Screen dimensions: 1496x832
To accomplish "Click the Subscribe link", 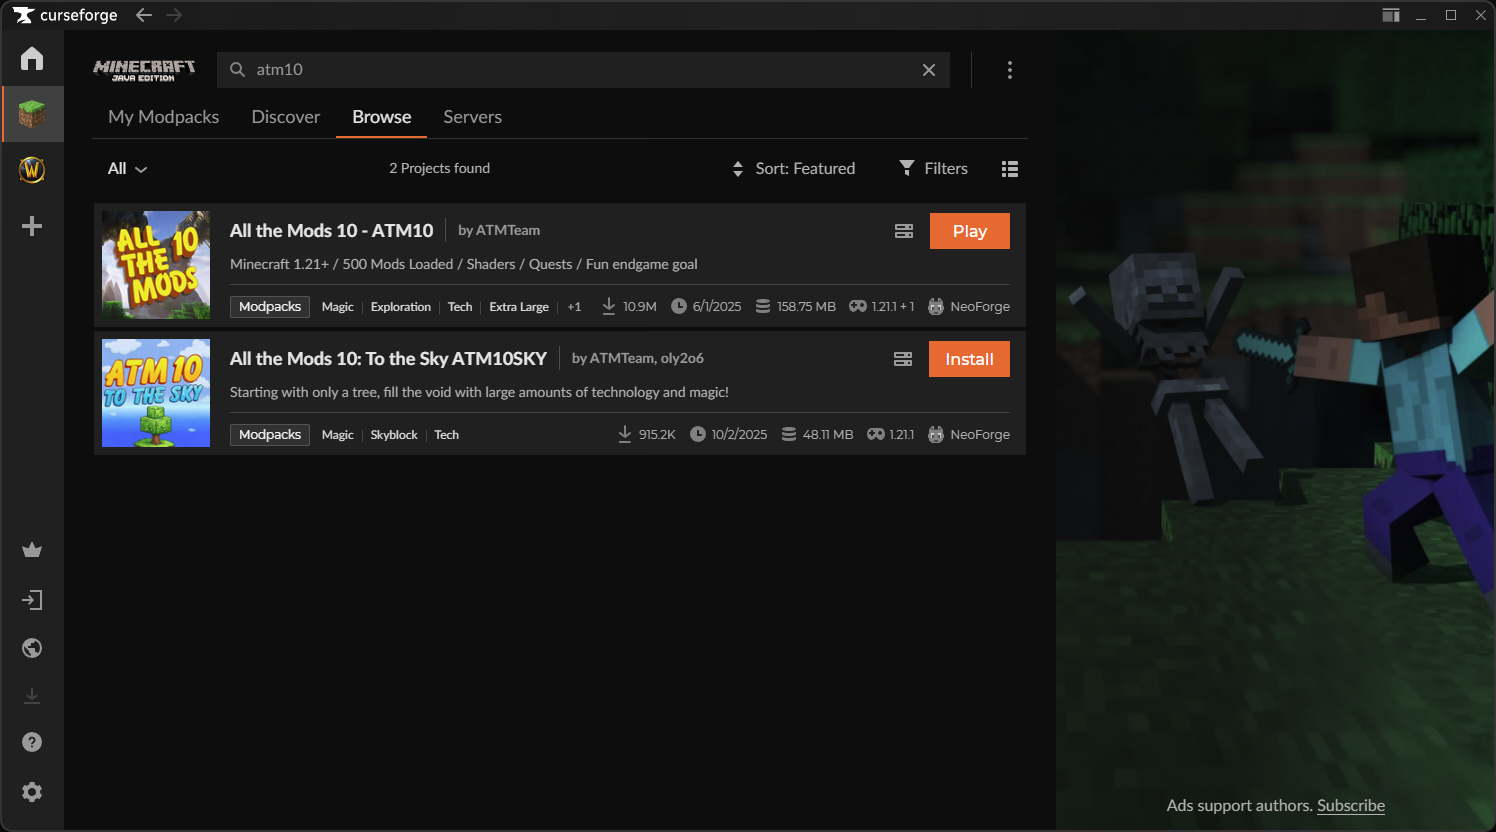I will (1350, 806).
